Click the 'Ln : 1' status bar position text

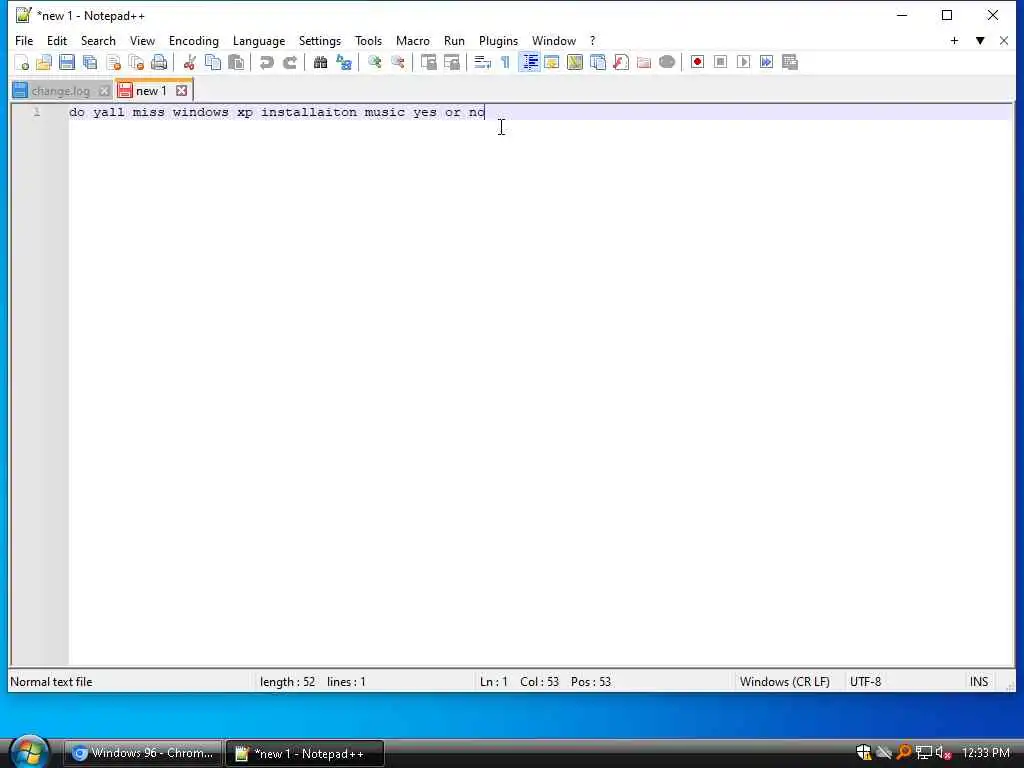coord(494,682)
